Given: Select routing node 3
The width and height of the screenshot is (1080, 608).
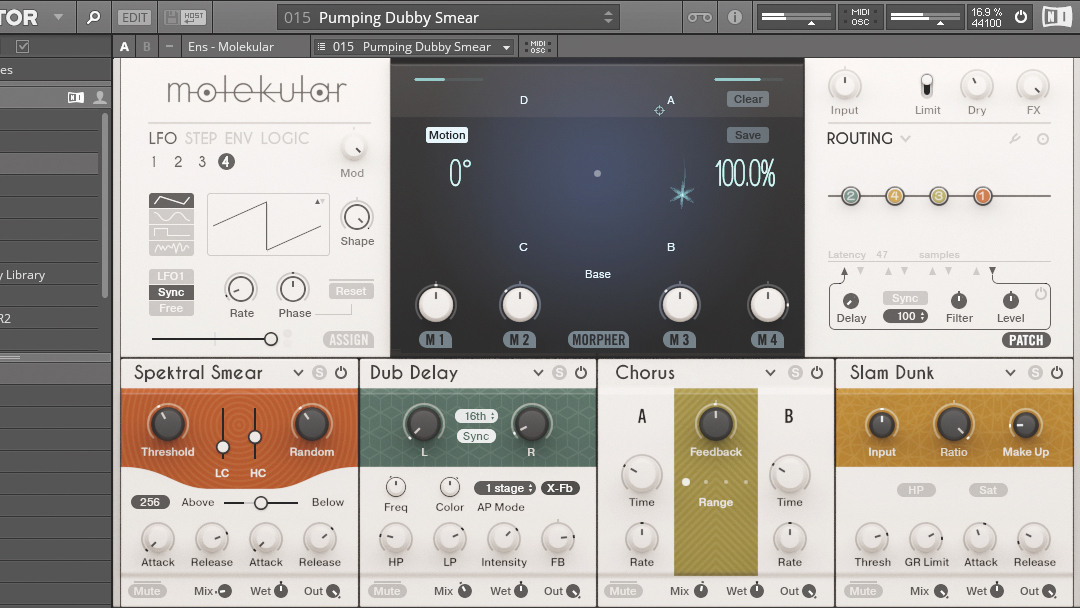Looking at the screenshot, I should 938,196.
